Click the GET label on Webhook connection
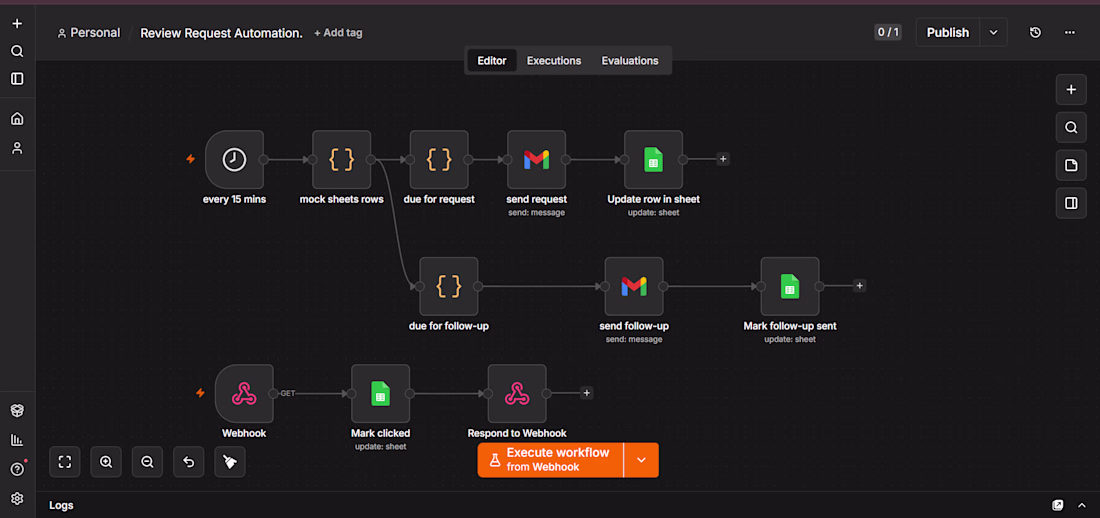The width and height of the screenshot is (1100, 518). (288, 394)
